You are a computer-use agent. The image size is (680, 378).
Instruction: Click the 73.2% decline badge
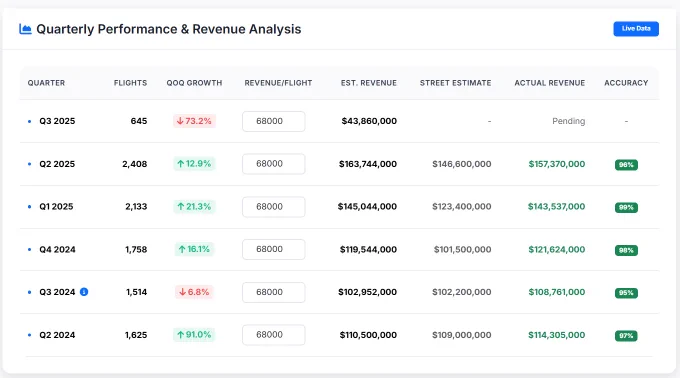tap(194, 121)
